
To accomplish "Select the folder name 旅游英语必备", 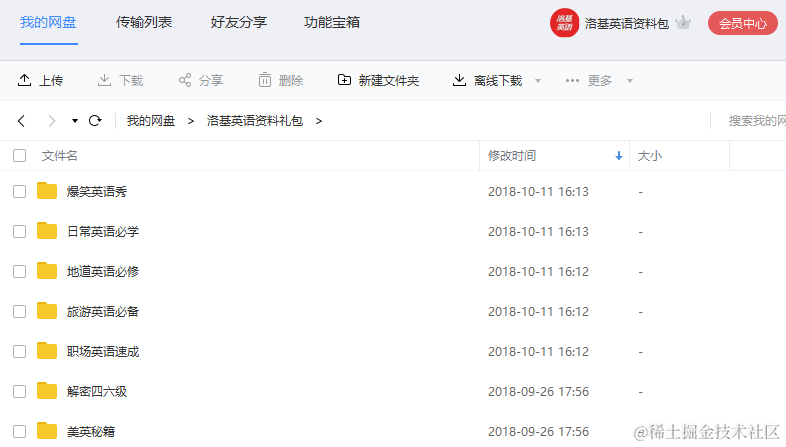I will coord(103,312).
